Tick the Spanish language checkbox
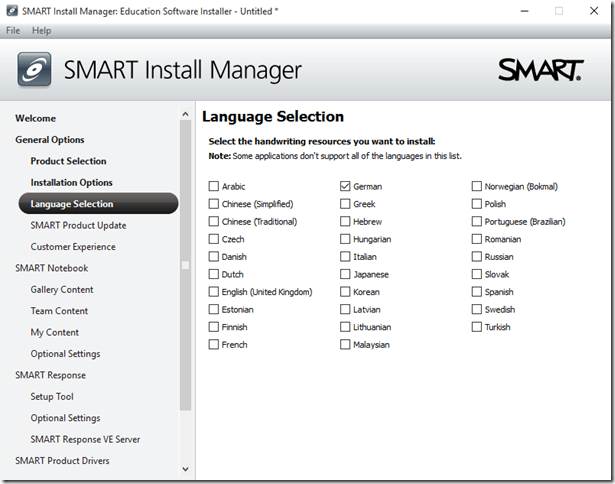The width and height of the screenshot is (615, 484). (x=477, y=292)
